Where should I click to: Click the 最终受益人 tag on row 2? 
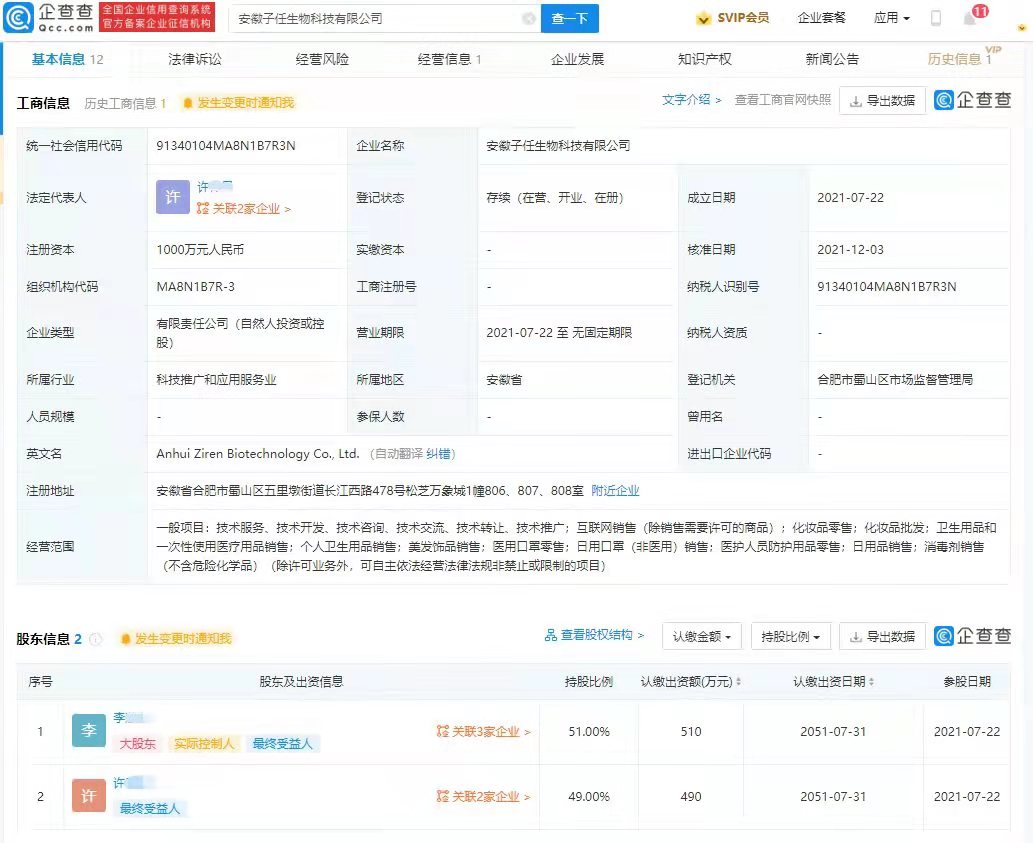[x=150, y=808]
